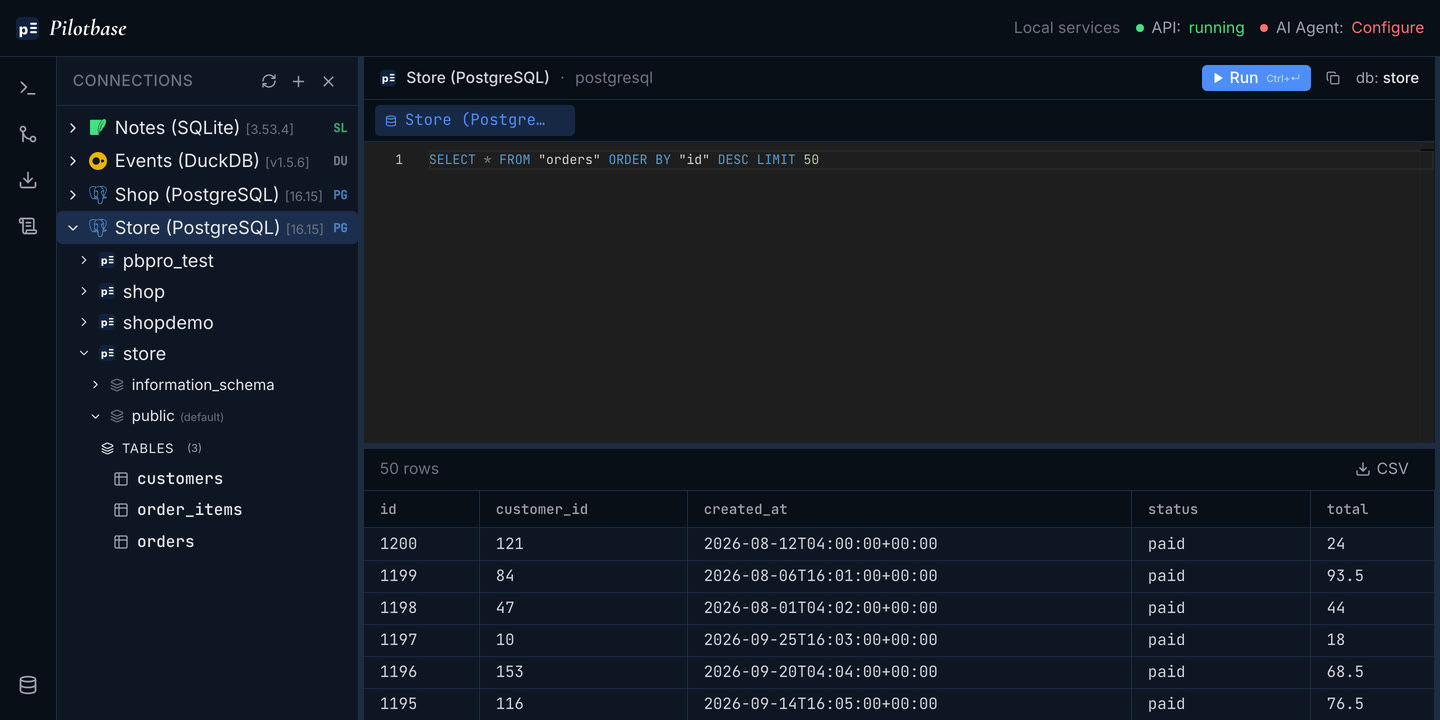Click the SQLite icon beside Notes
1440x720 pixels.
pyautogui.click(x=98, y=127)
